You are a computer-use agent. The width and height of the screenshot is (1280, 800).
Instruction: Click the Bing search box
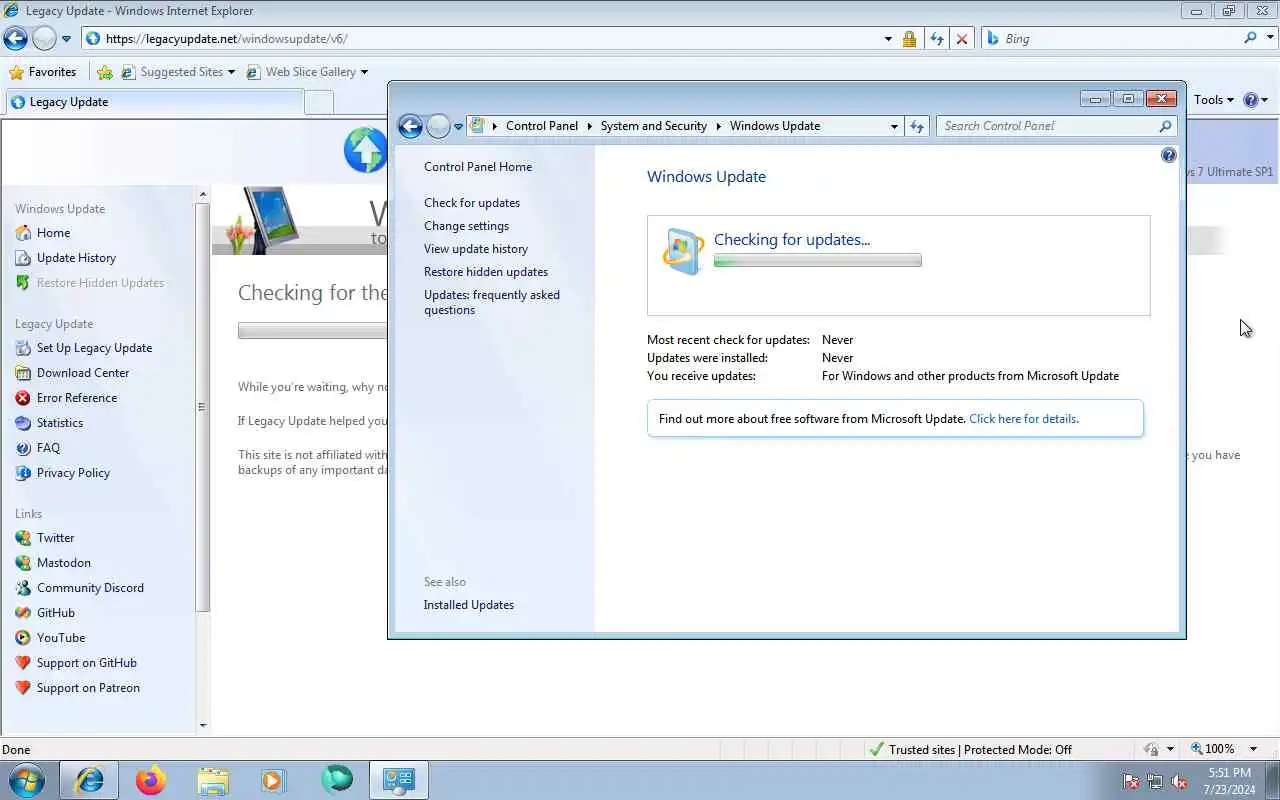[1110, 39]
